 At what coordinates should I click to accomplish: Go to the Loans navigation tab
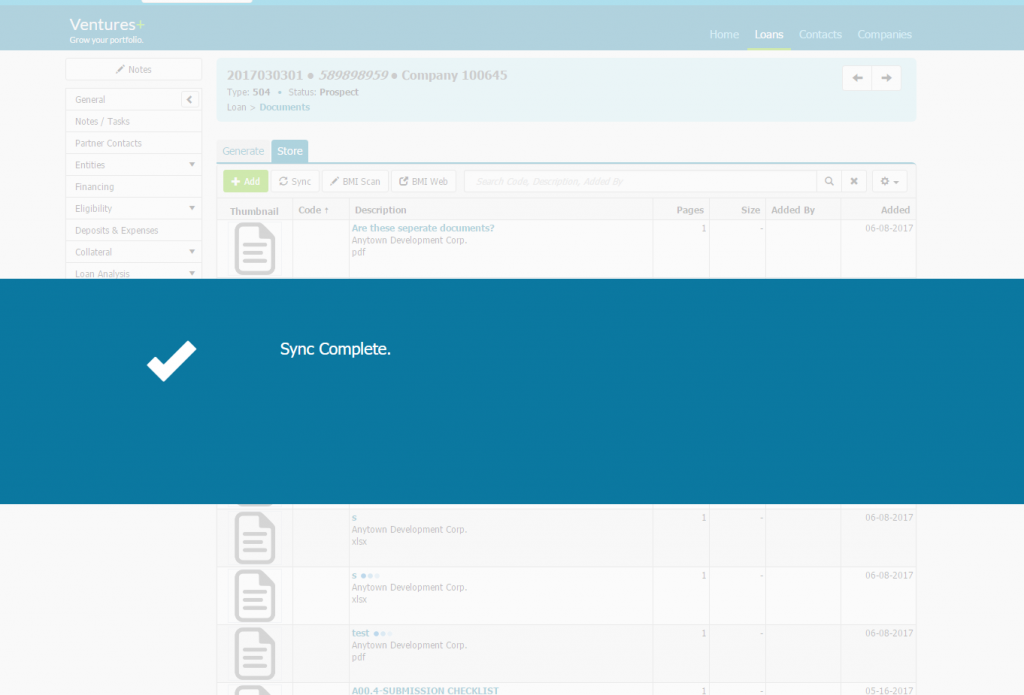[769, 35]
